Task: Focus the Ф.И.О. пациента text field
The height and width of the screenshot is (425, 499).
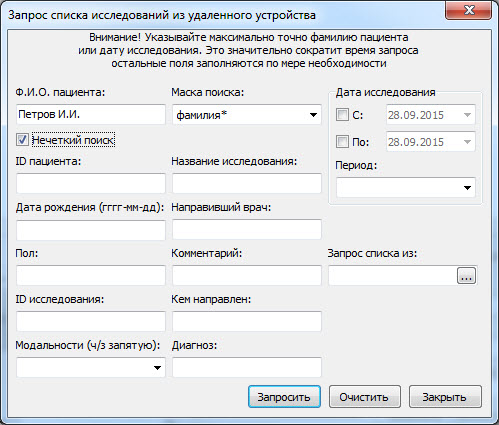Action: click(x=91, y=114)
